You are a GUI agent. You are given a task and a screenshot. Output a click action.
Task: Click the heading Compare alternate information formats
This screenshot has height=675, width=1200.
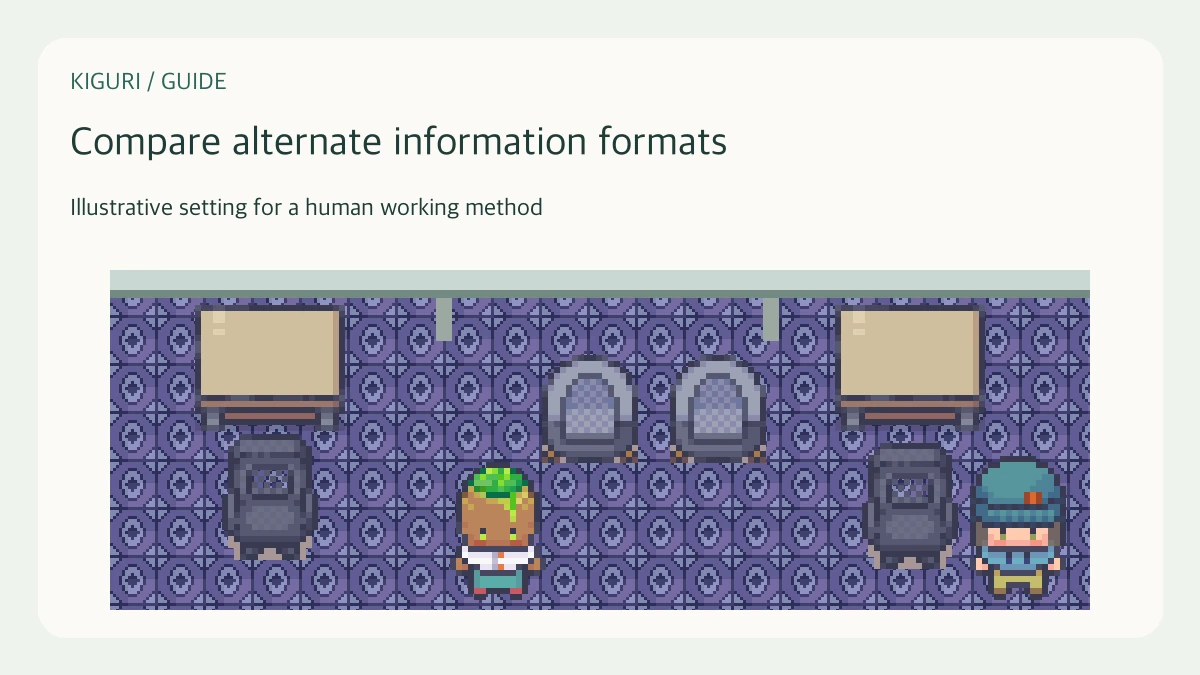(398, 142)
